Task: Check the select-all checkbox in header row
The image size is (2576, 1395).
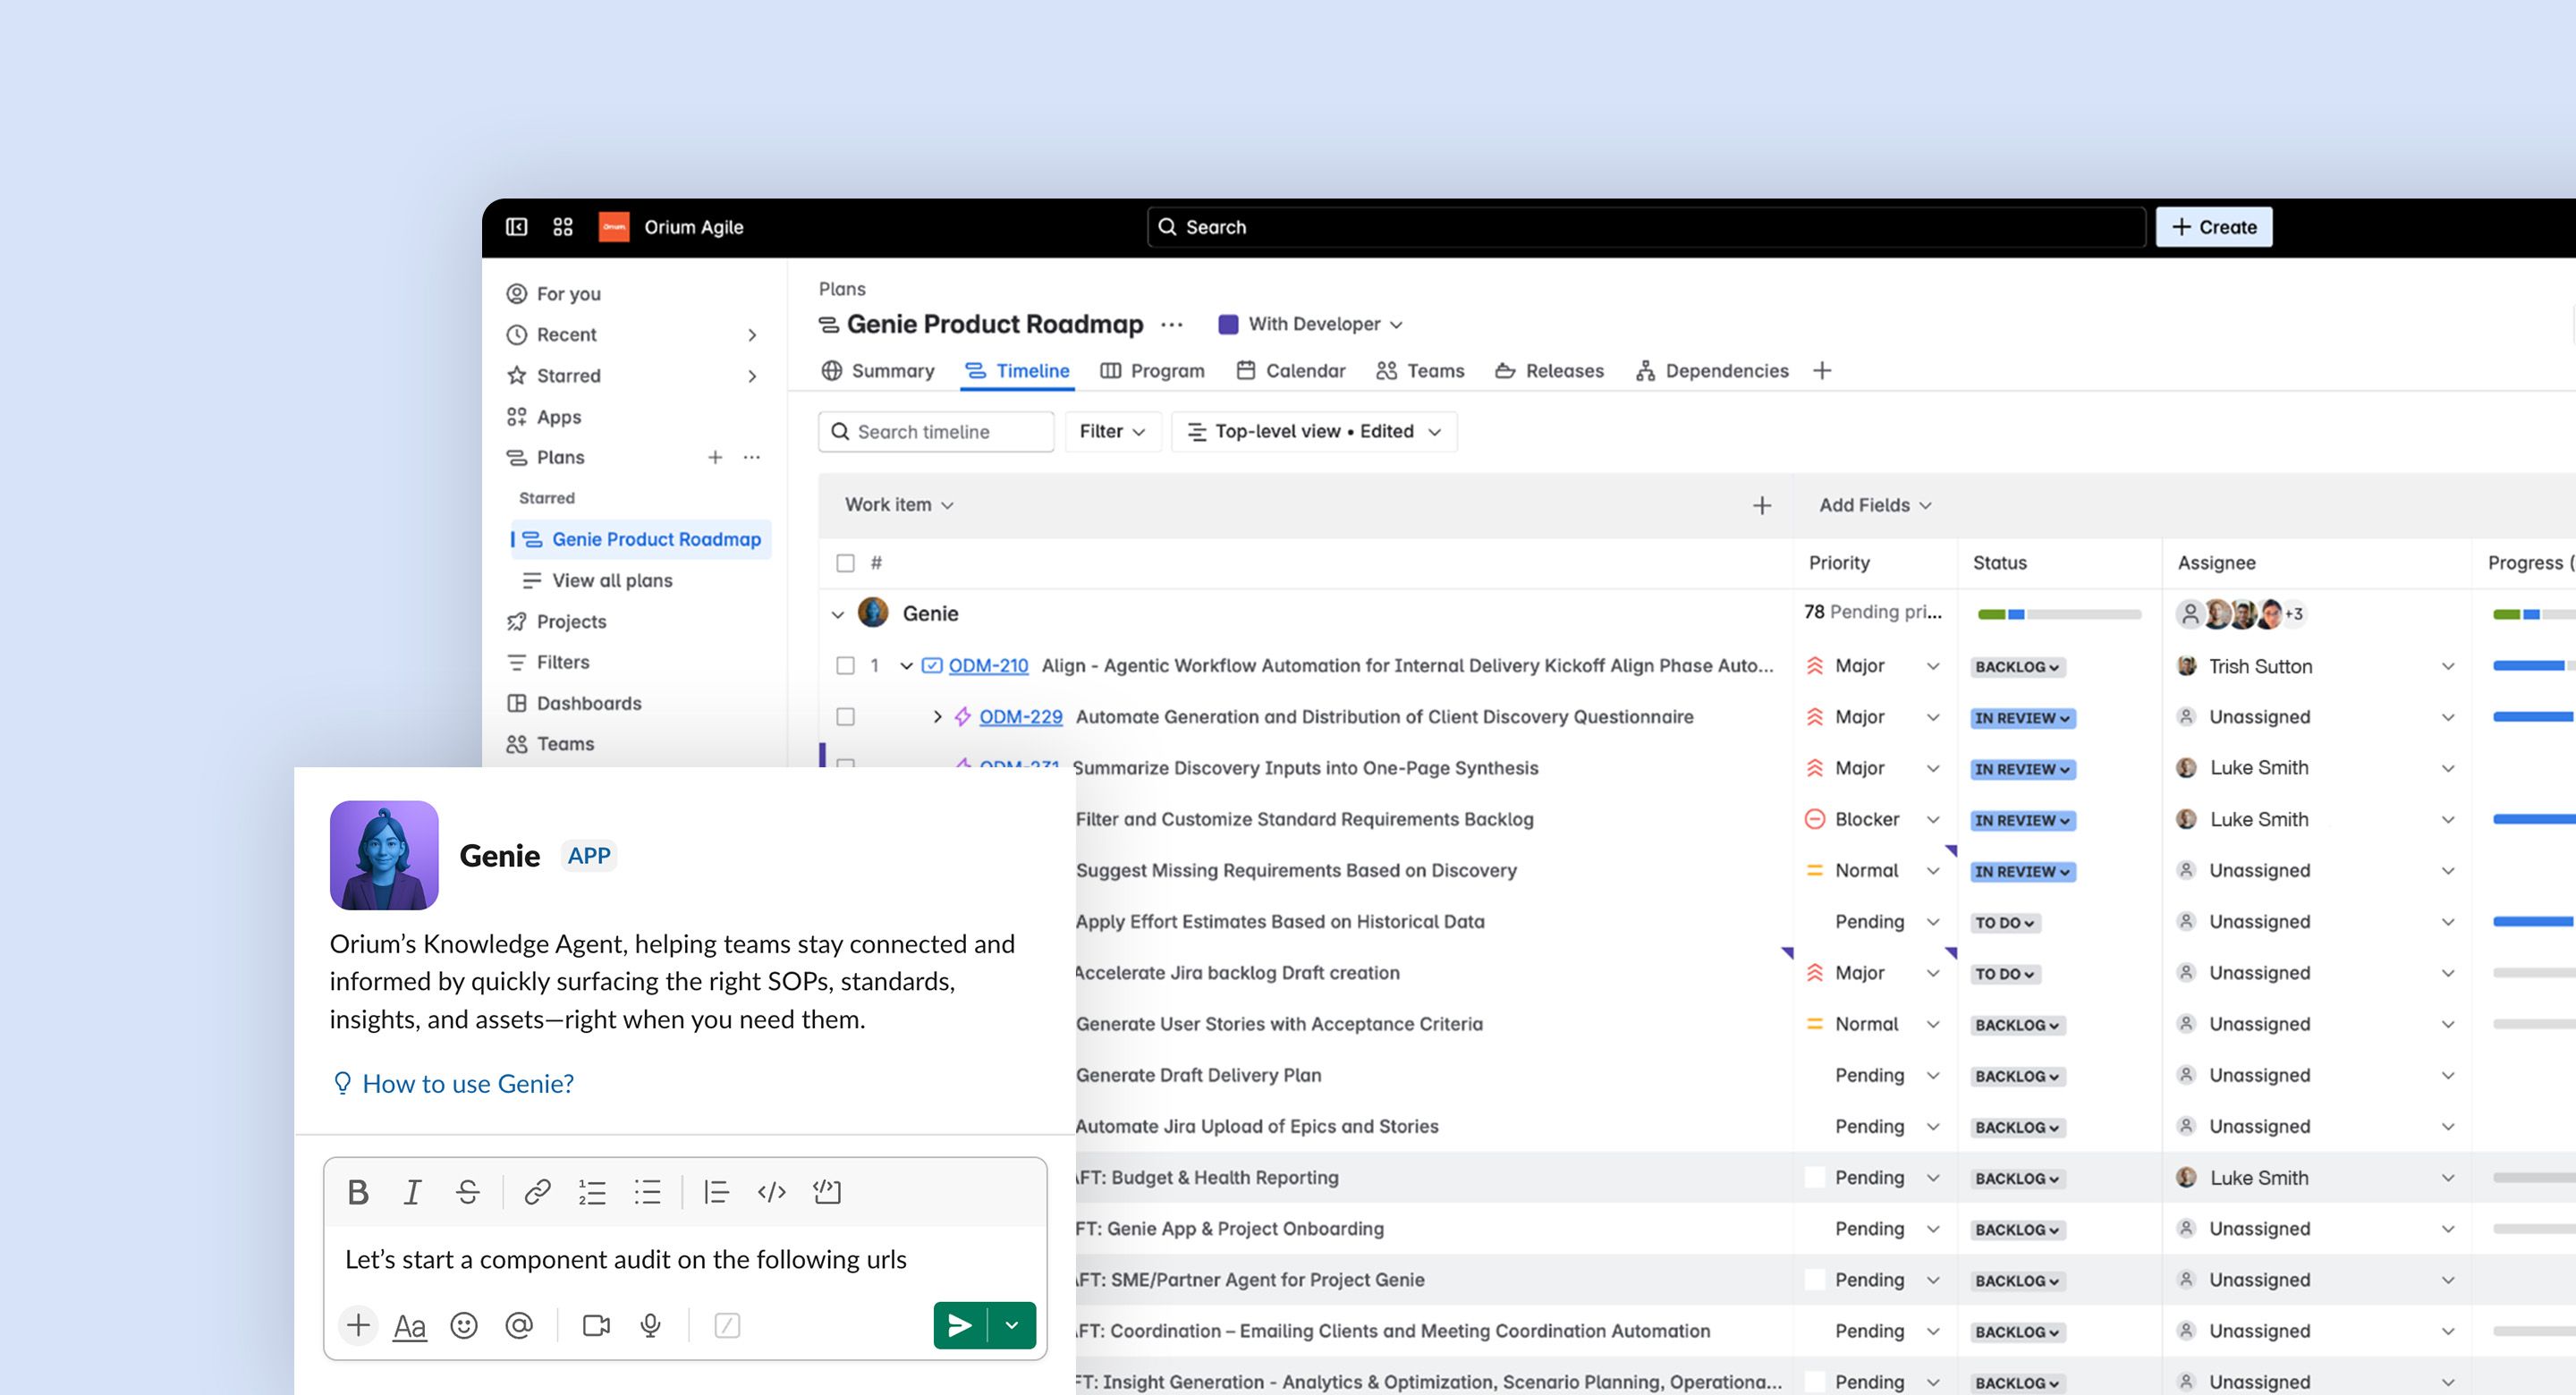Action: point(845,562)
